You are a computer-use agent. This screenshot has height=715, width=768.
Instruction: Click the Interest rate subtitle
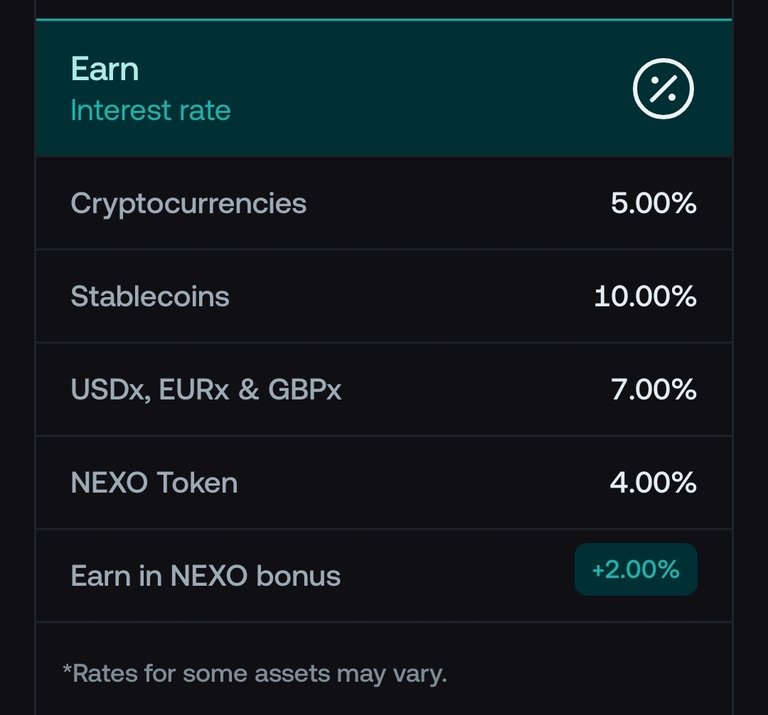(151, 110)
